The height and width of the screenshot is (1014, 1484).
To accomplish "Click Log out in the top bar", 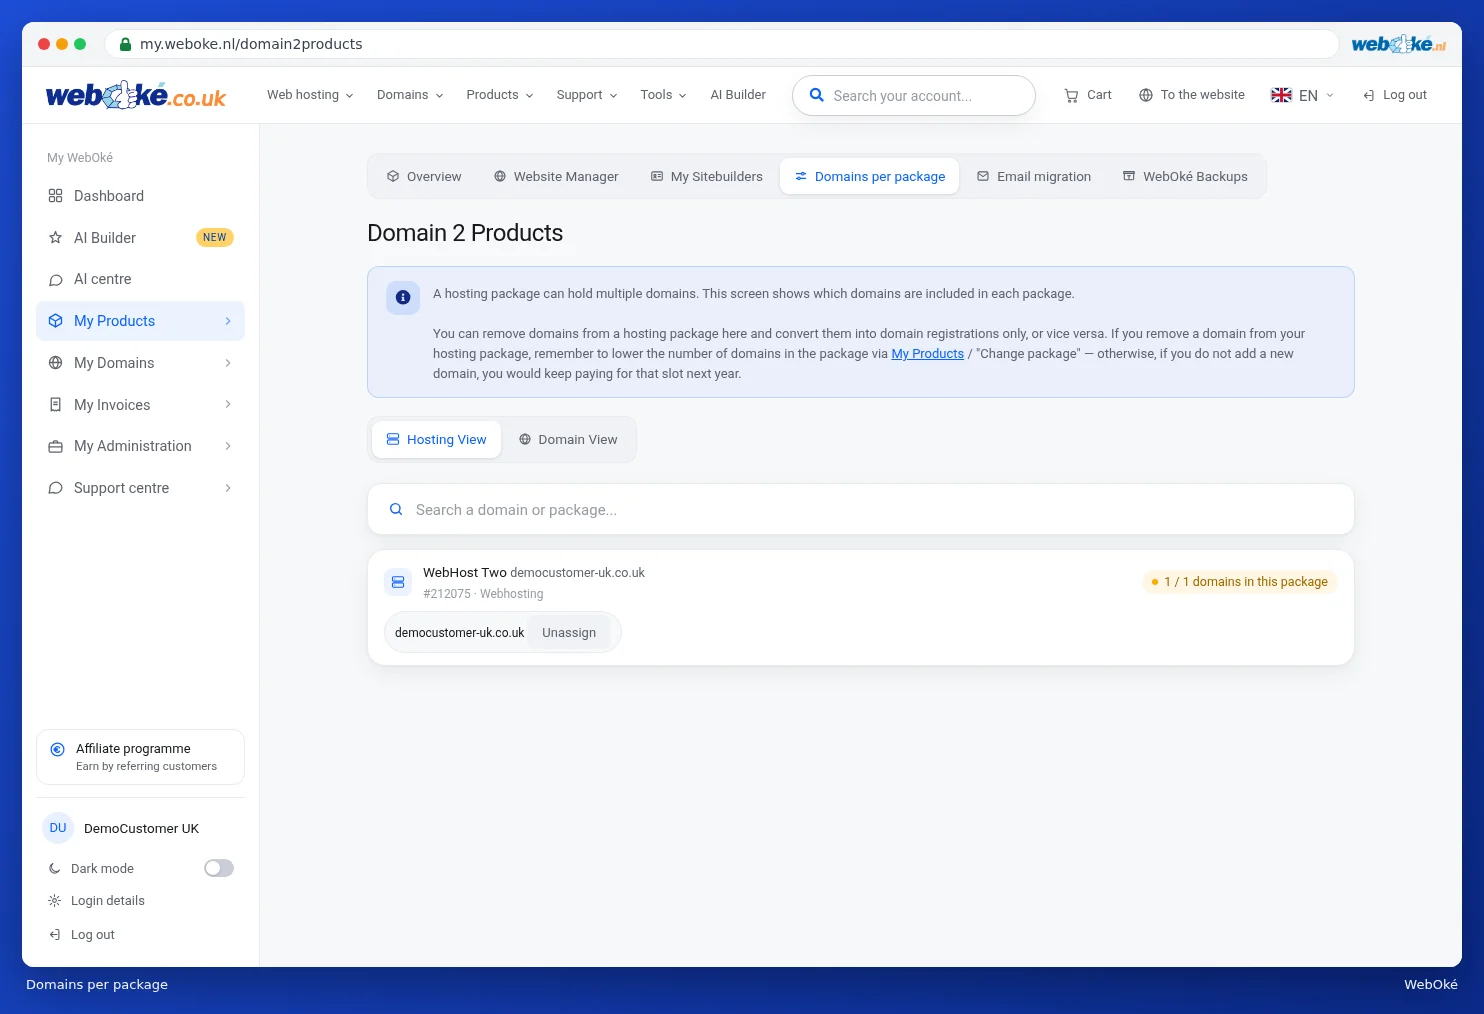I will 1395,95.
